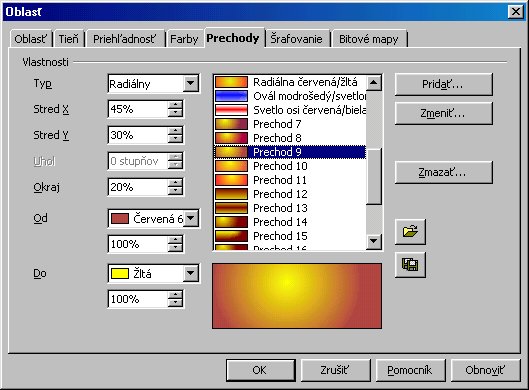Click the load gradient table folder icon
The image size is (529, 390).
coord(410,231)
